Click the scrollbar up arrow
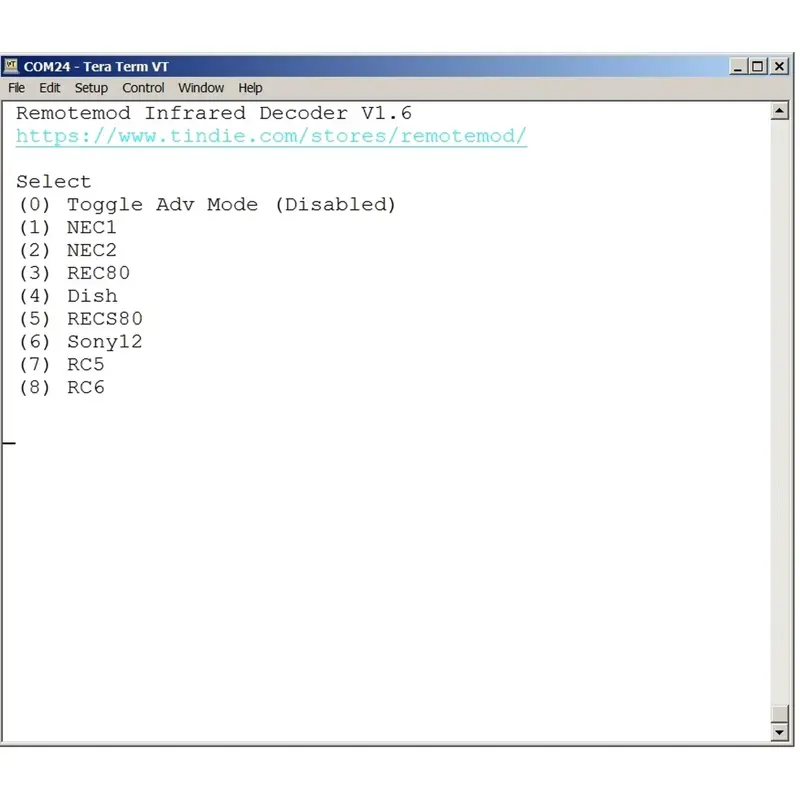Viewport: 800px width, 799px height. click(x=780, y=111)
